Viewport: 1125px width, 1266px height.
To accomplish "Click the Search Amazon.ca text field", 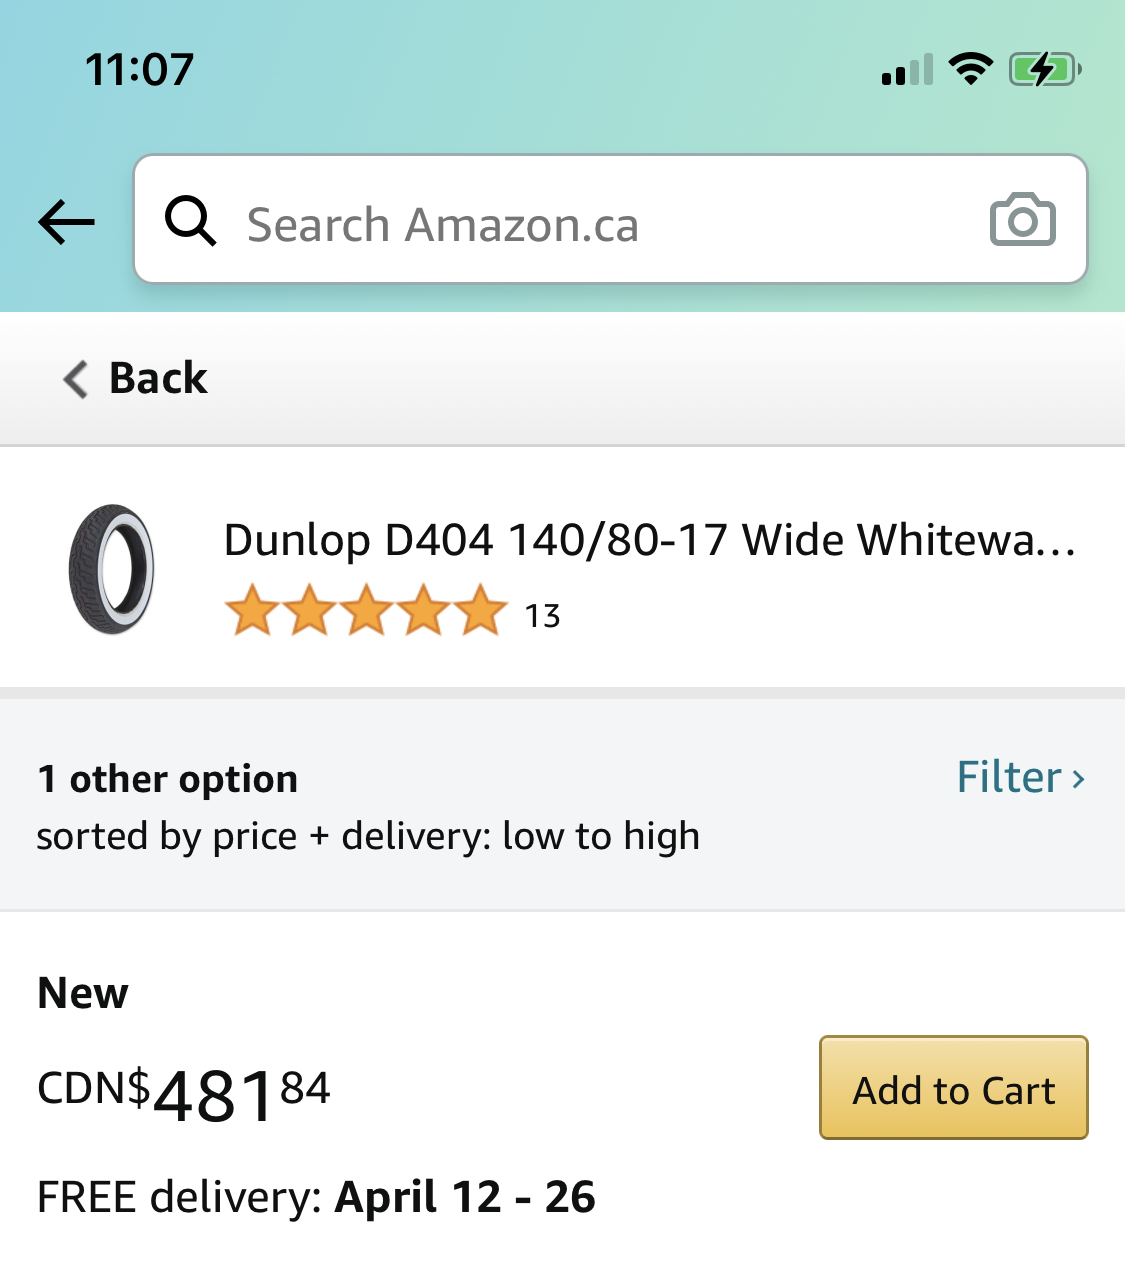I will (x=610, y=219).
